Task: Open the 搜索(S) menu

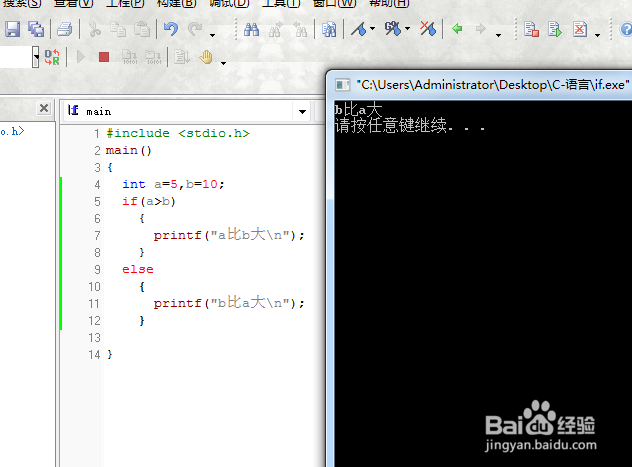Action: click(22, 4)
